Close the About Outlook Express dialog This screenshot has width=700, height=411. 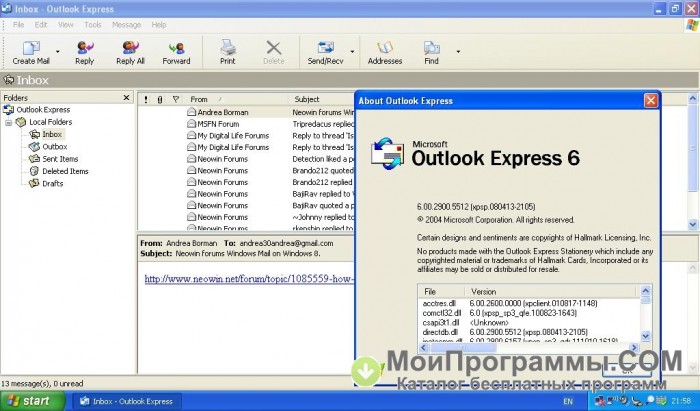point(650,100)
